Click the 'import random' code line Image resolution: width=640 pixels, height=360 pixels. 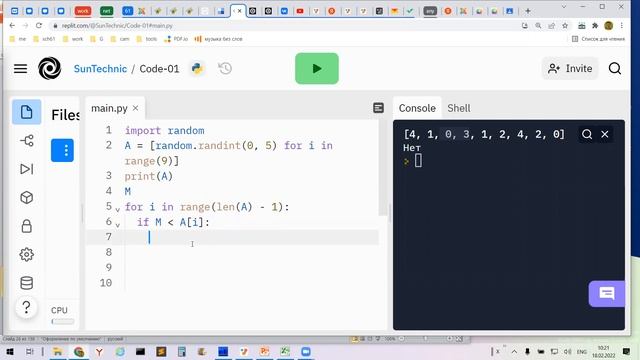(164, 131)
